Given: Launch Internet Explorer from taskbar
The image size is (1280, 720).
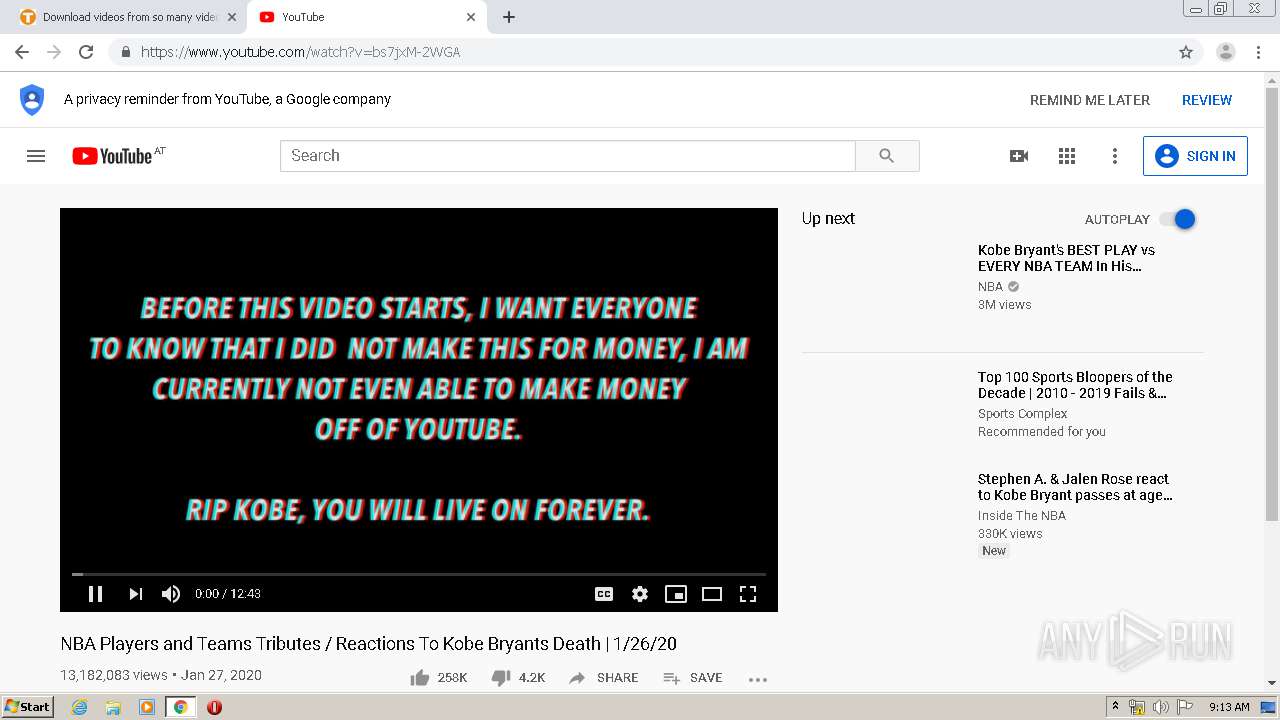Looking at the screenshot, I should coord(79,707).
